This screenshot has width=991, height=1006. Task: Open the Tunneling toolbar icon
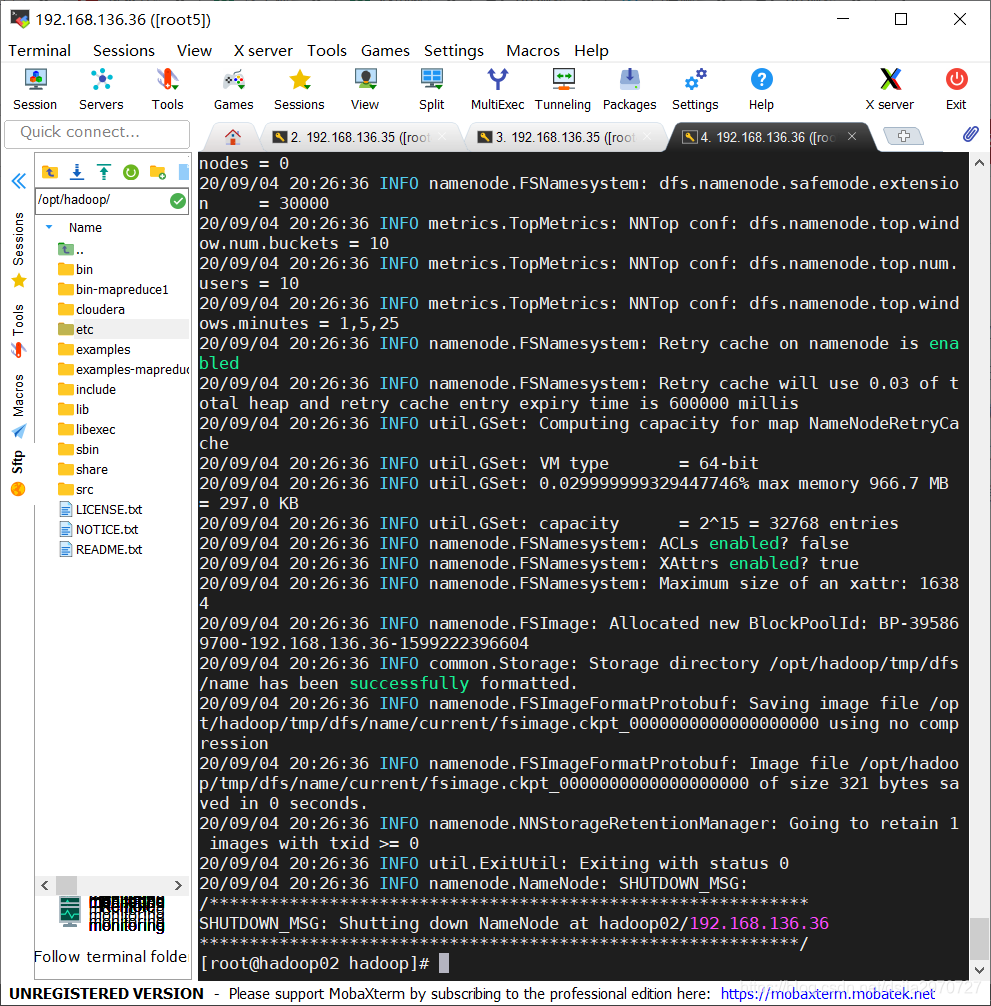pos(563,89)
